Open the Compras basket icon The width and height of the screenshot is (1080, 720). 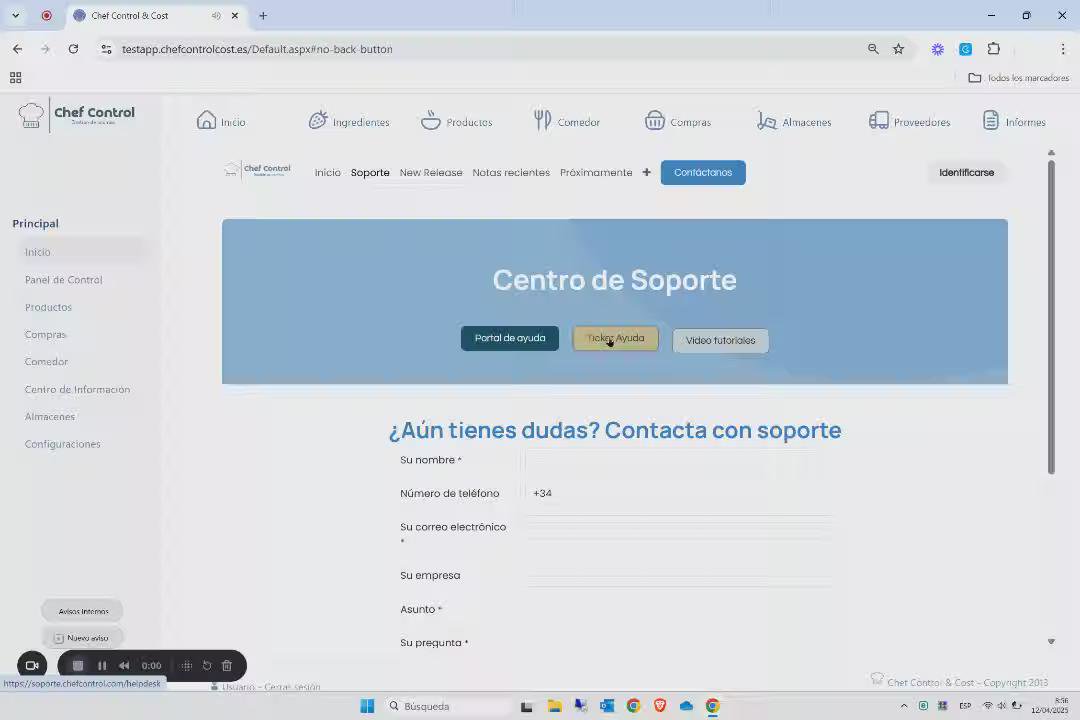pos(654,121)
